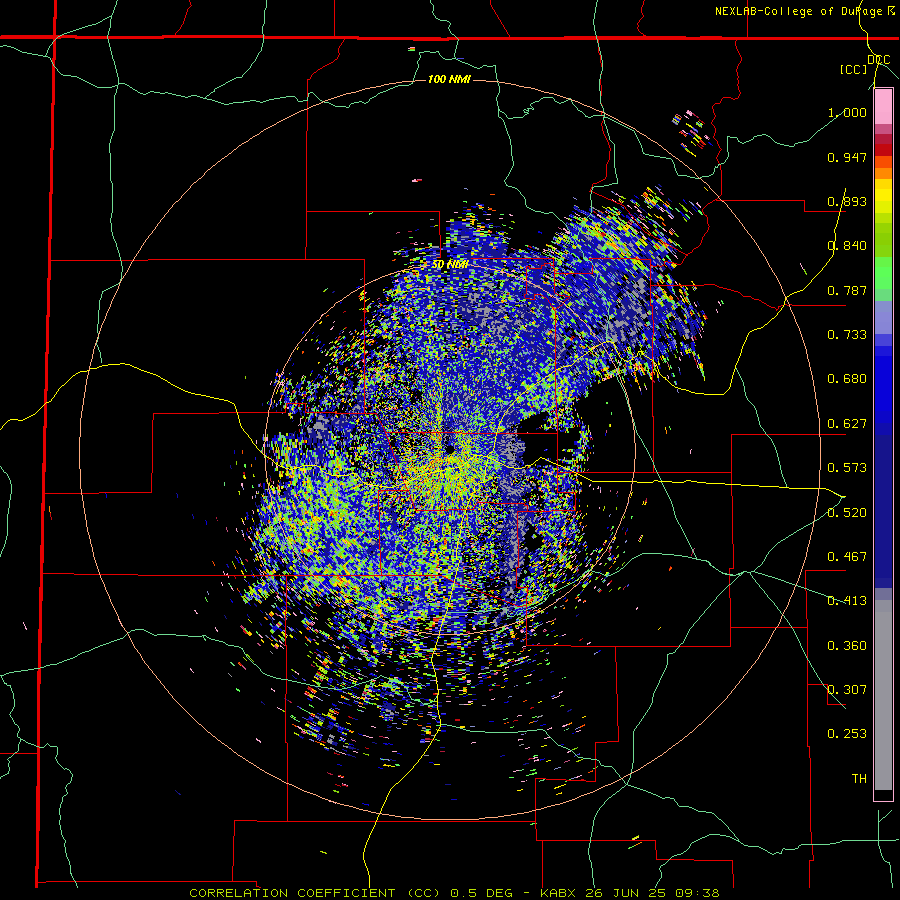This screenshot has width=900, height=900.
Task: Click the 0.573 color scale label
Action: 847,468
